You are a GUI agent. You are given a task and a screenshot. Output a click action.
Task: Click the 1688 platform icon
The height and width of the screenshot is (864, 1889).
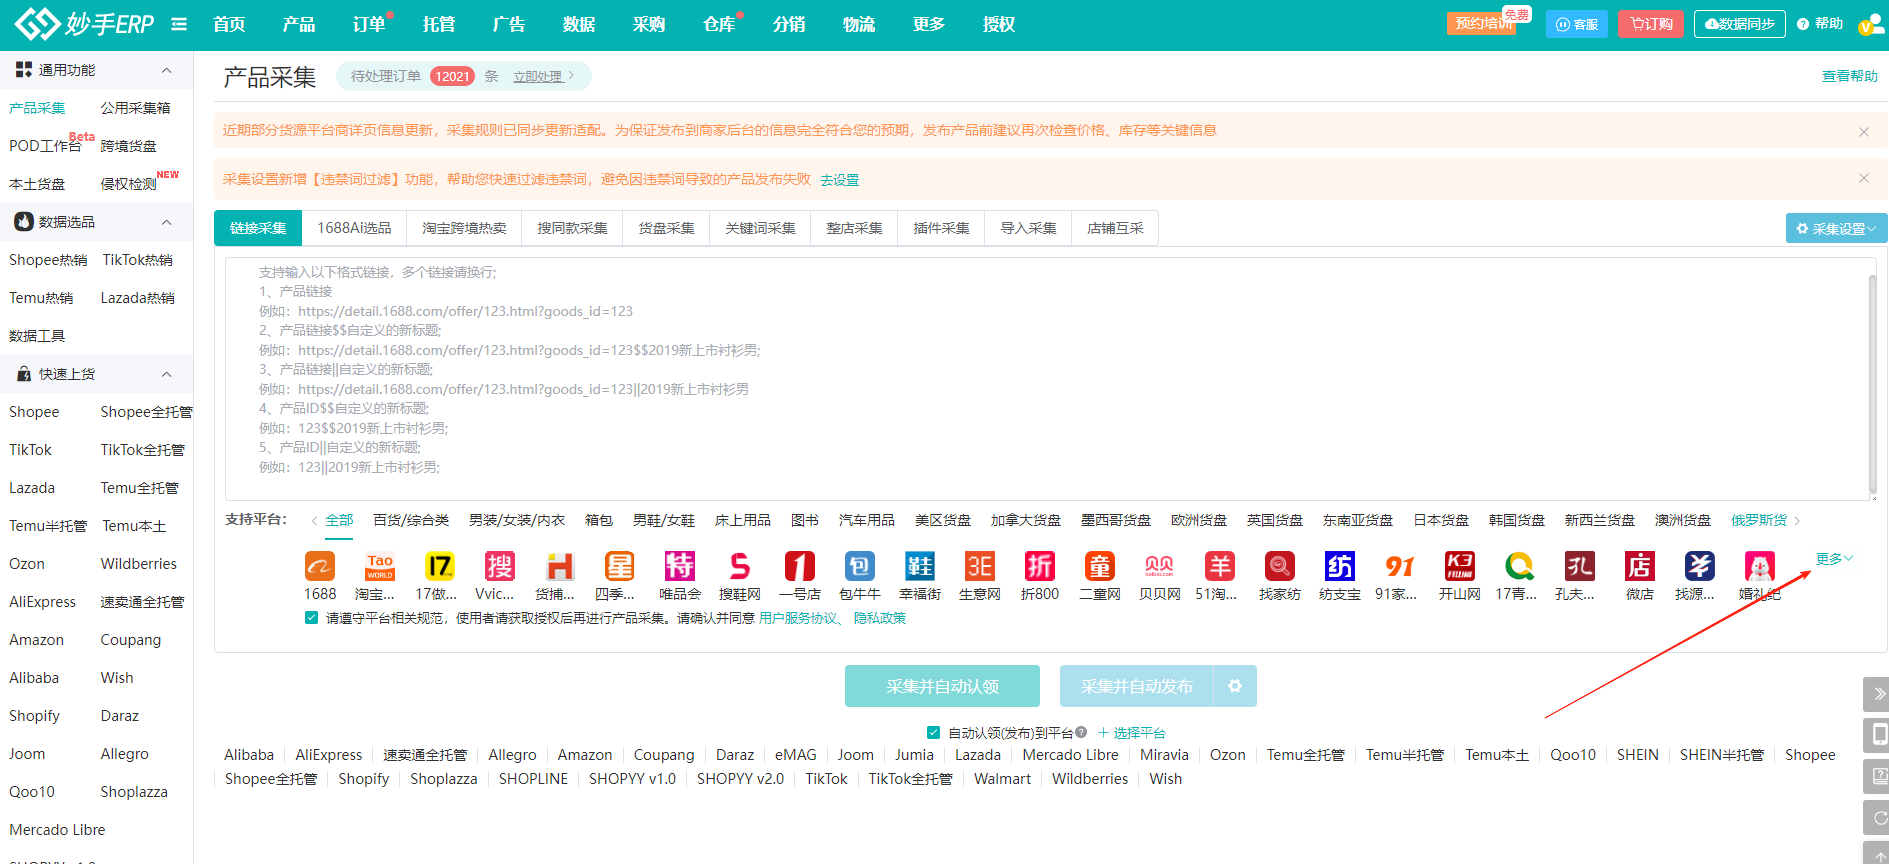[320, 567]
